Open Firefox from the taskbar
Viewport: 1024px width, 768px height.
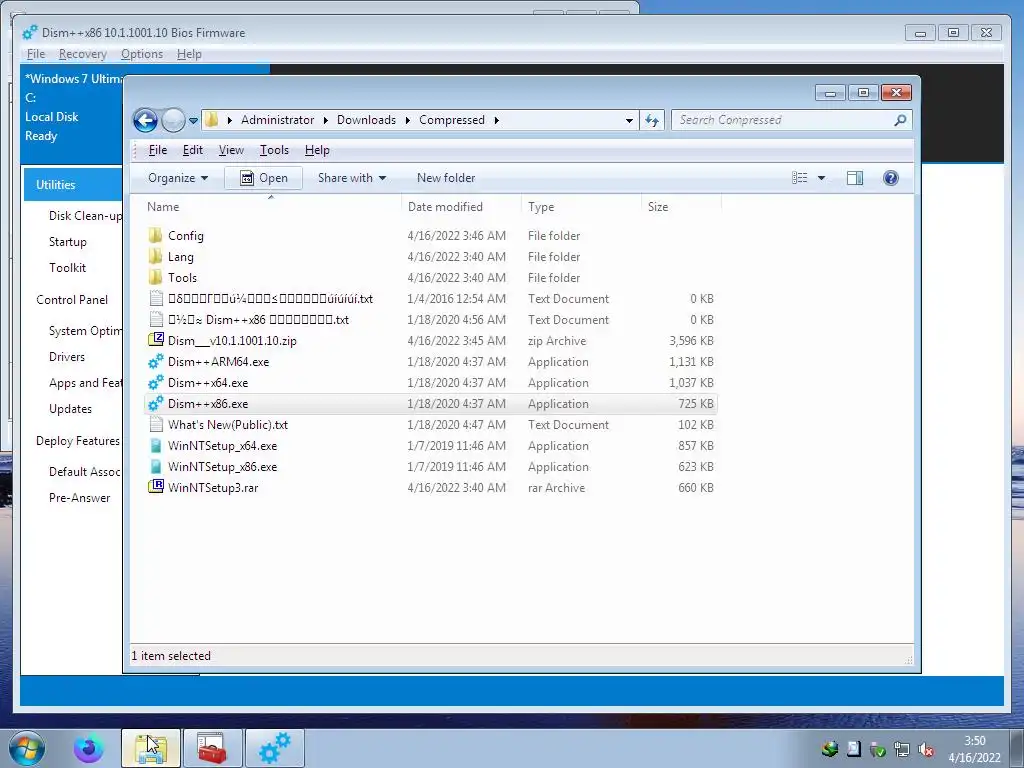(88, 748)
